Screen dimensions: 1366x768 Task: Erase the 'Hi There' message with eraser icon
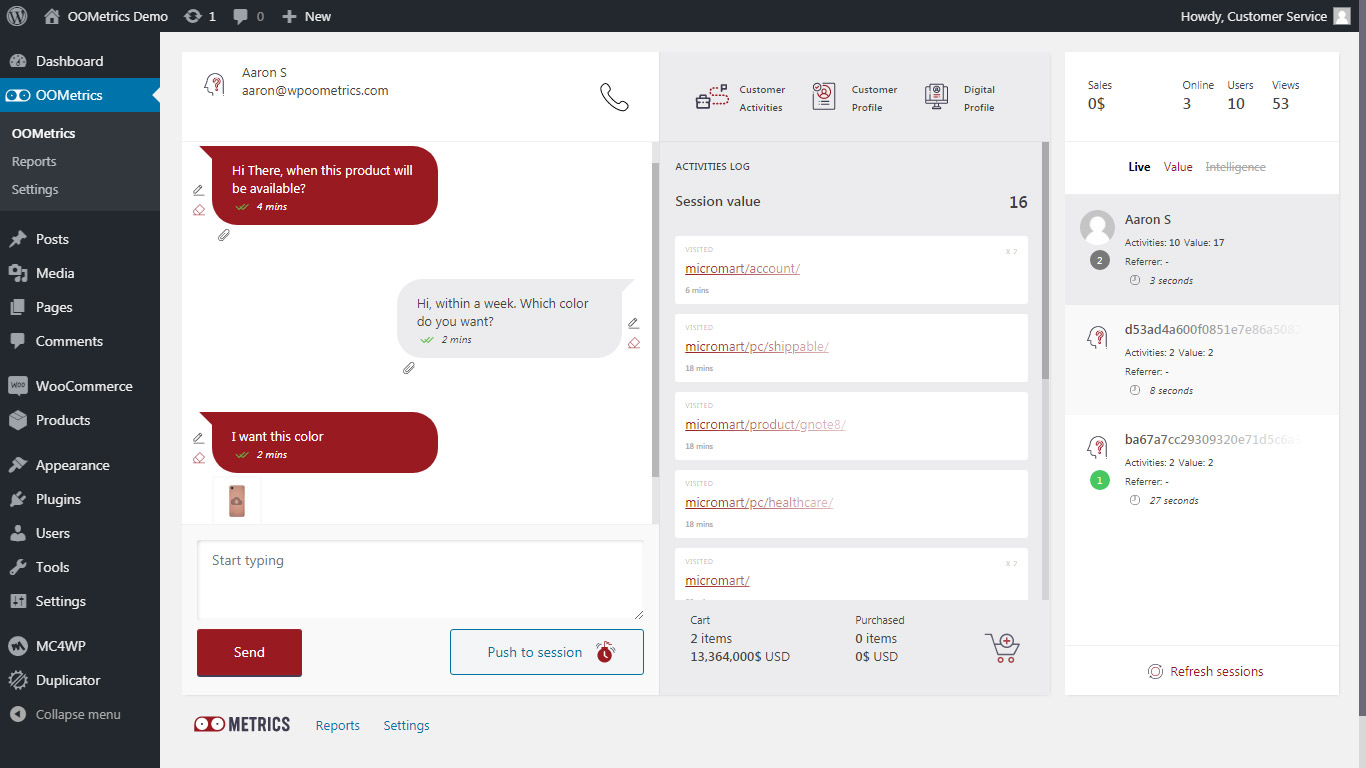pos(198,210)
